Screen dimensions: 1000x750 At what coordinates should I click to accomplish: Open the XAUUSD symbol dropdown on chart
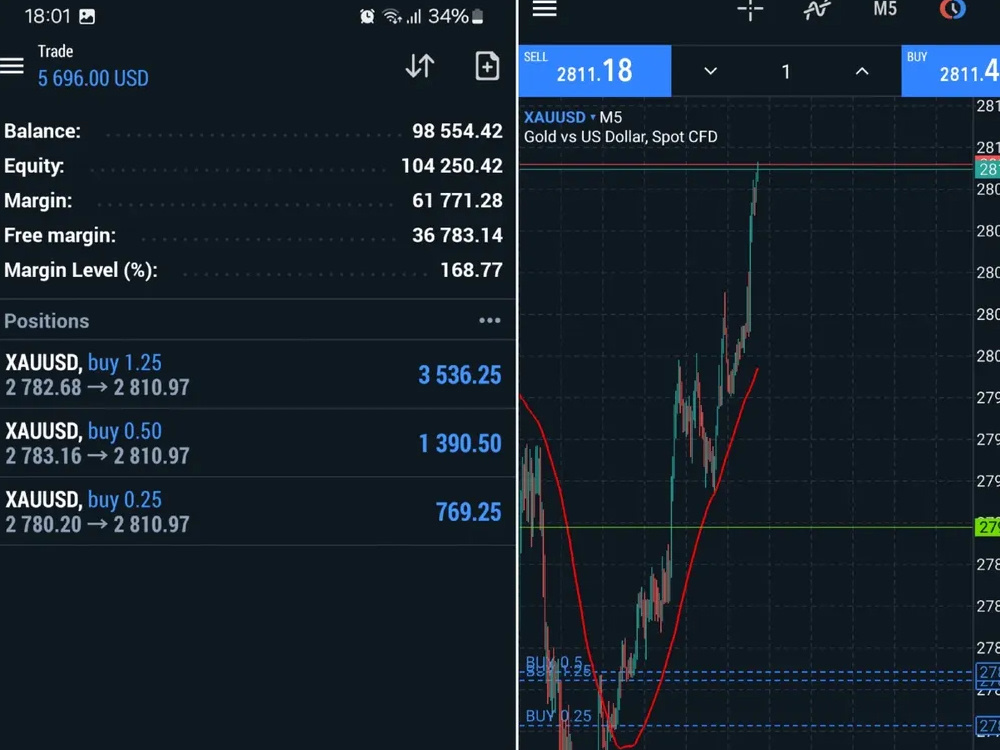point(559,117)
